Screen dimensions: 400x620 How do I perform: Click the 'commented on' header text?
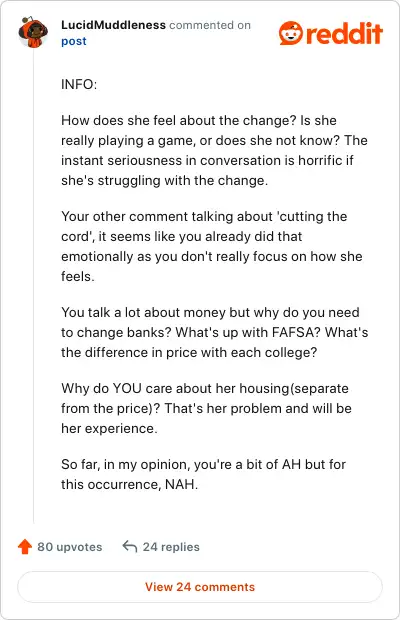[x=210, y=25]
